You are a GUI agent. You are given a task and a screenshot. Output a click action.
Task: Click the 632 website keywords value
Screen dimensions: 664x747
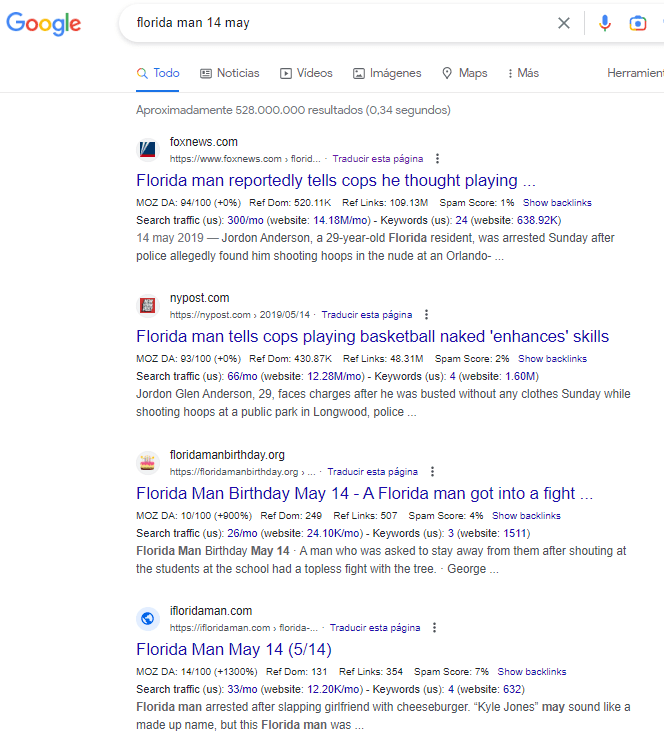click(x=512, y=689)
